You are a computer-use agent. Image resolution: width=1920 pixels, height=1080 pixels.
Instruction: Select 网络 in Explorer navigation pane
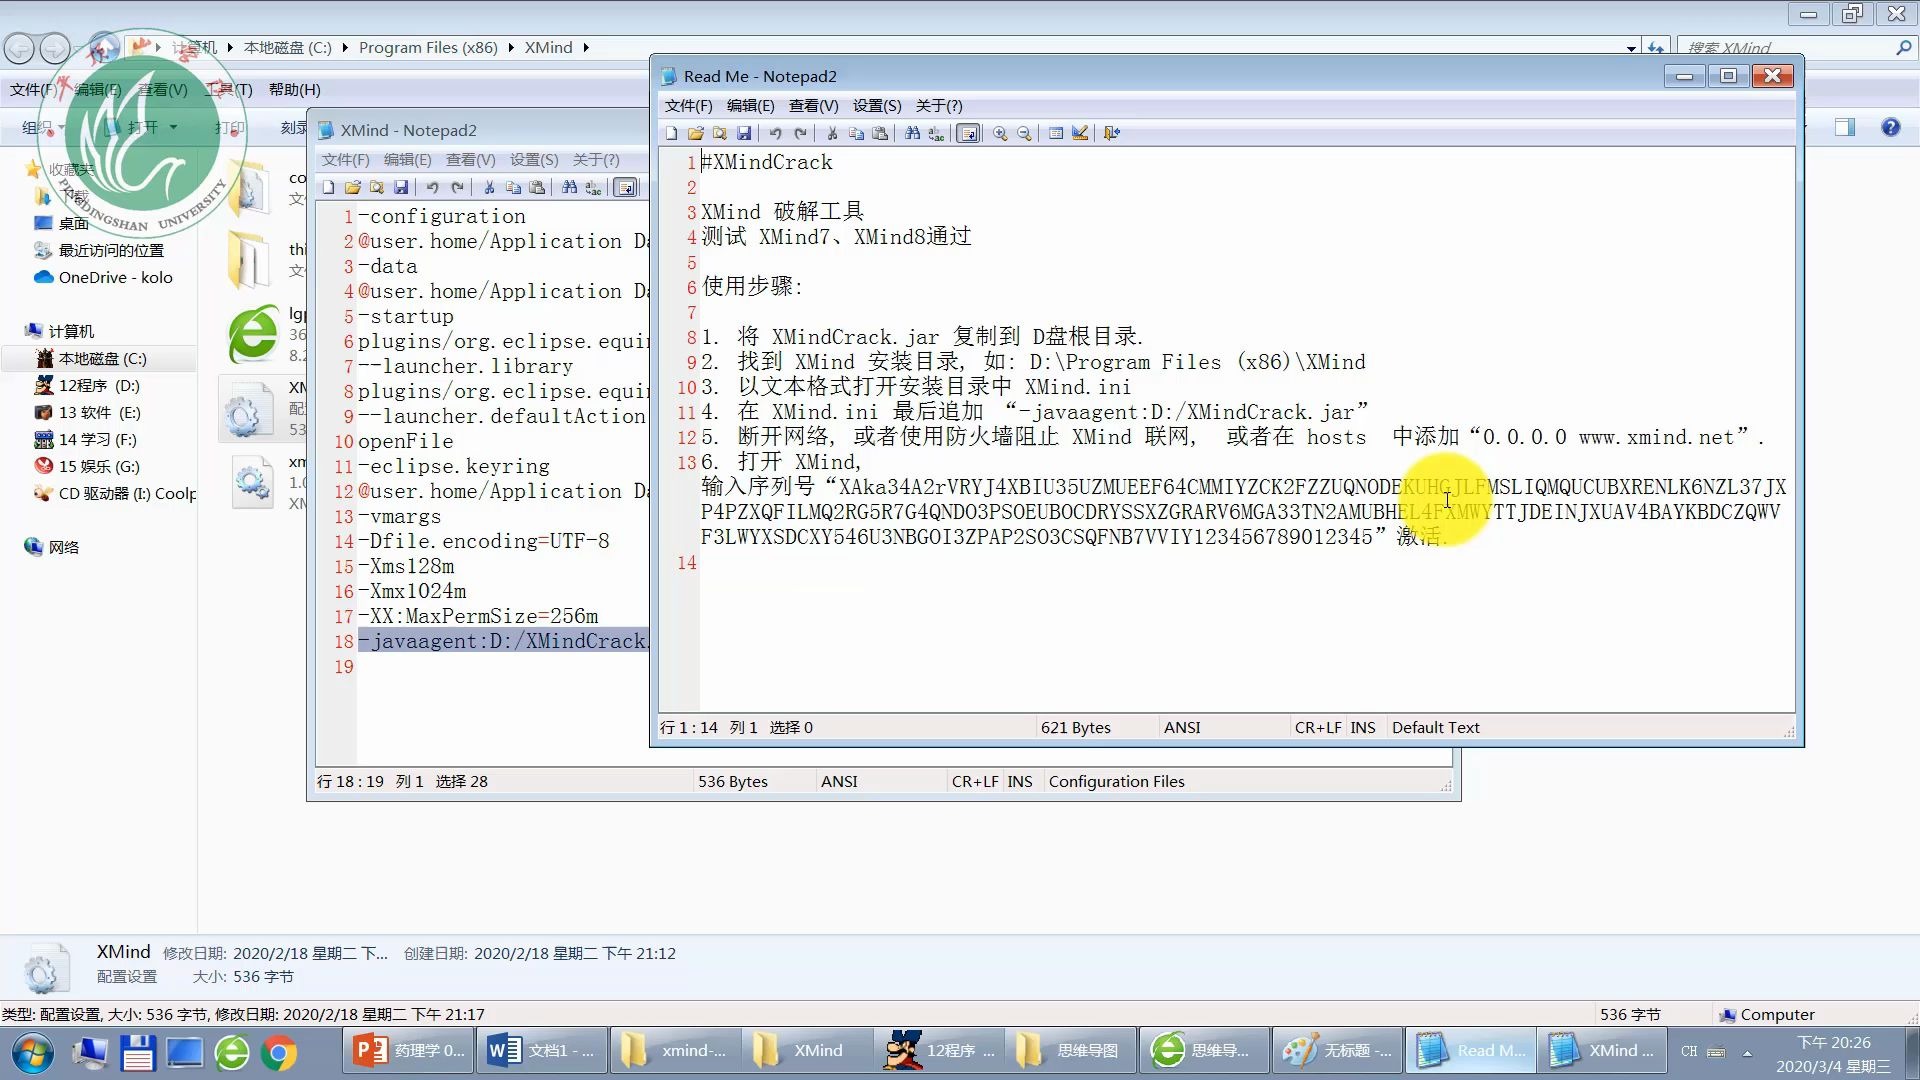[x=63, y=547]
